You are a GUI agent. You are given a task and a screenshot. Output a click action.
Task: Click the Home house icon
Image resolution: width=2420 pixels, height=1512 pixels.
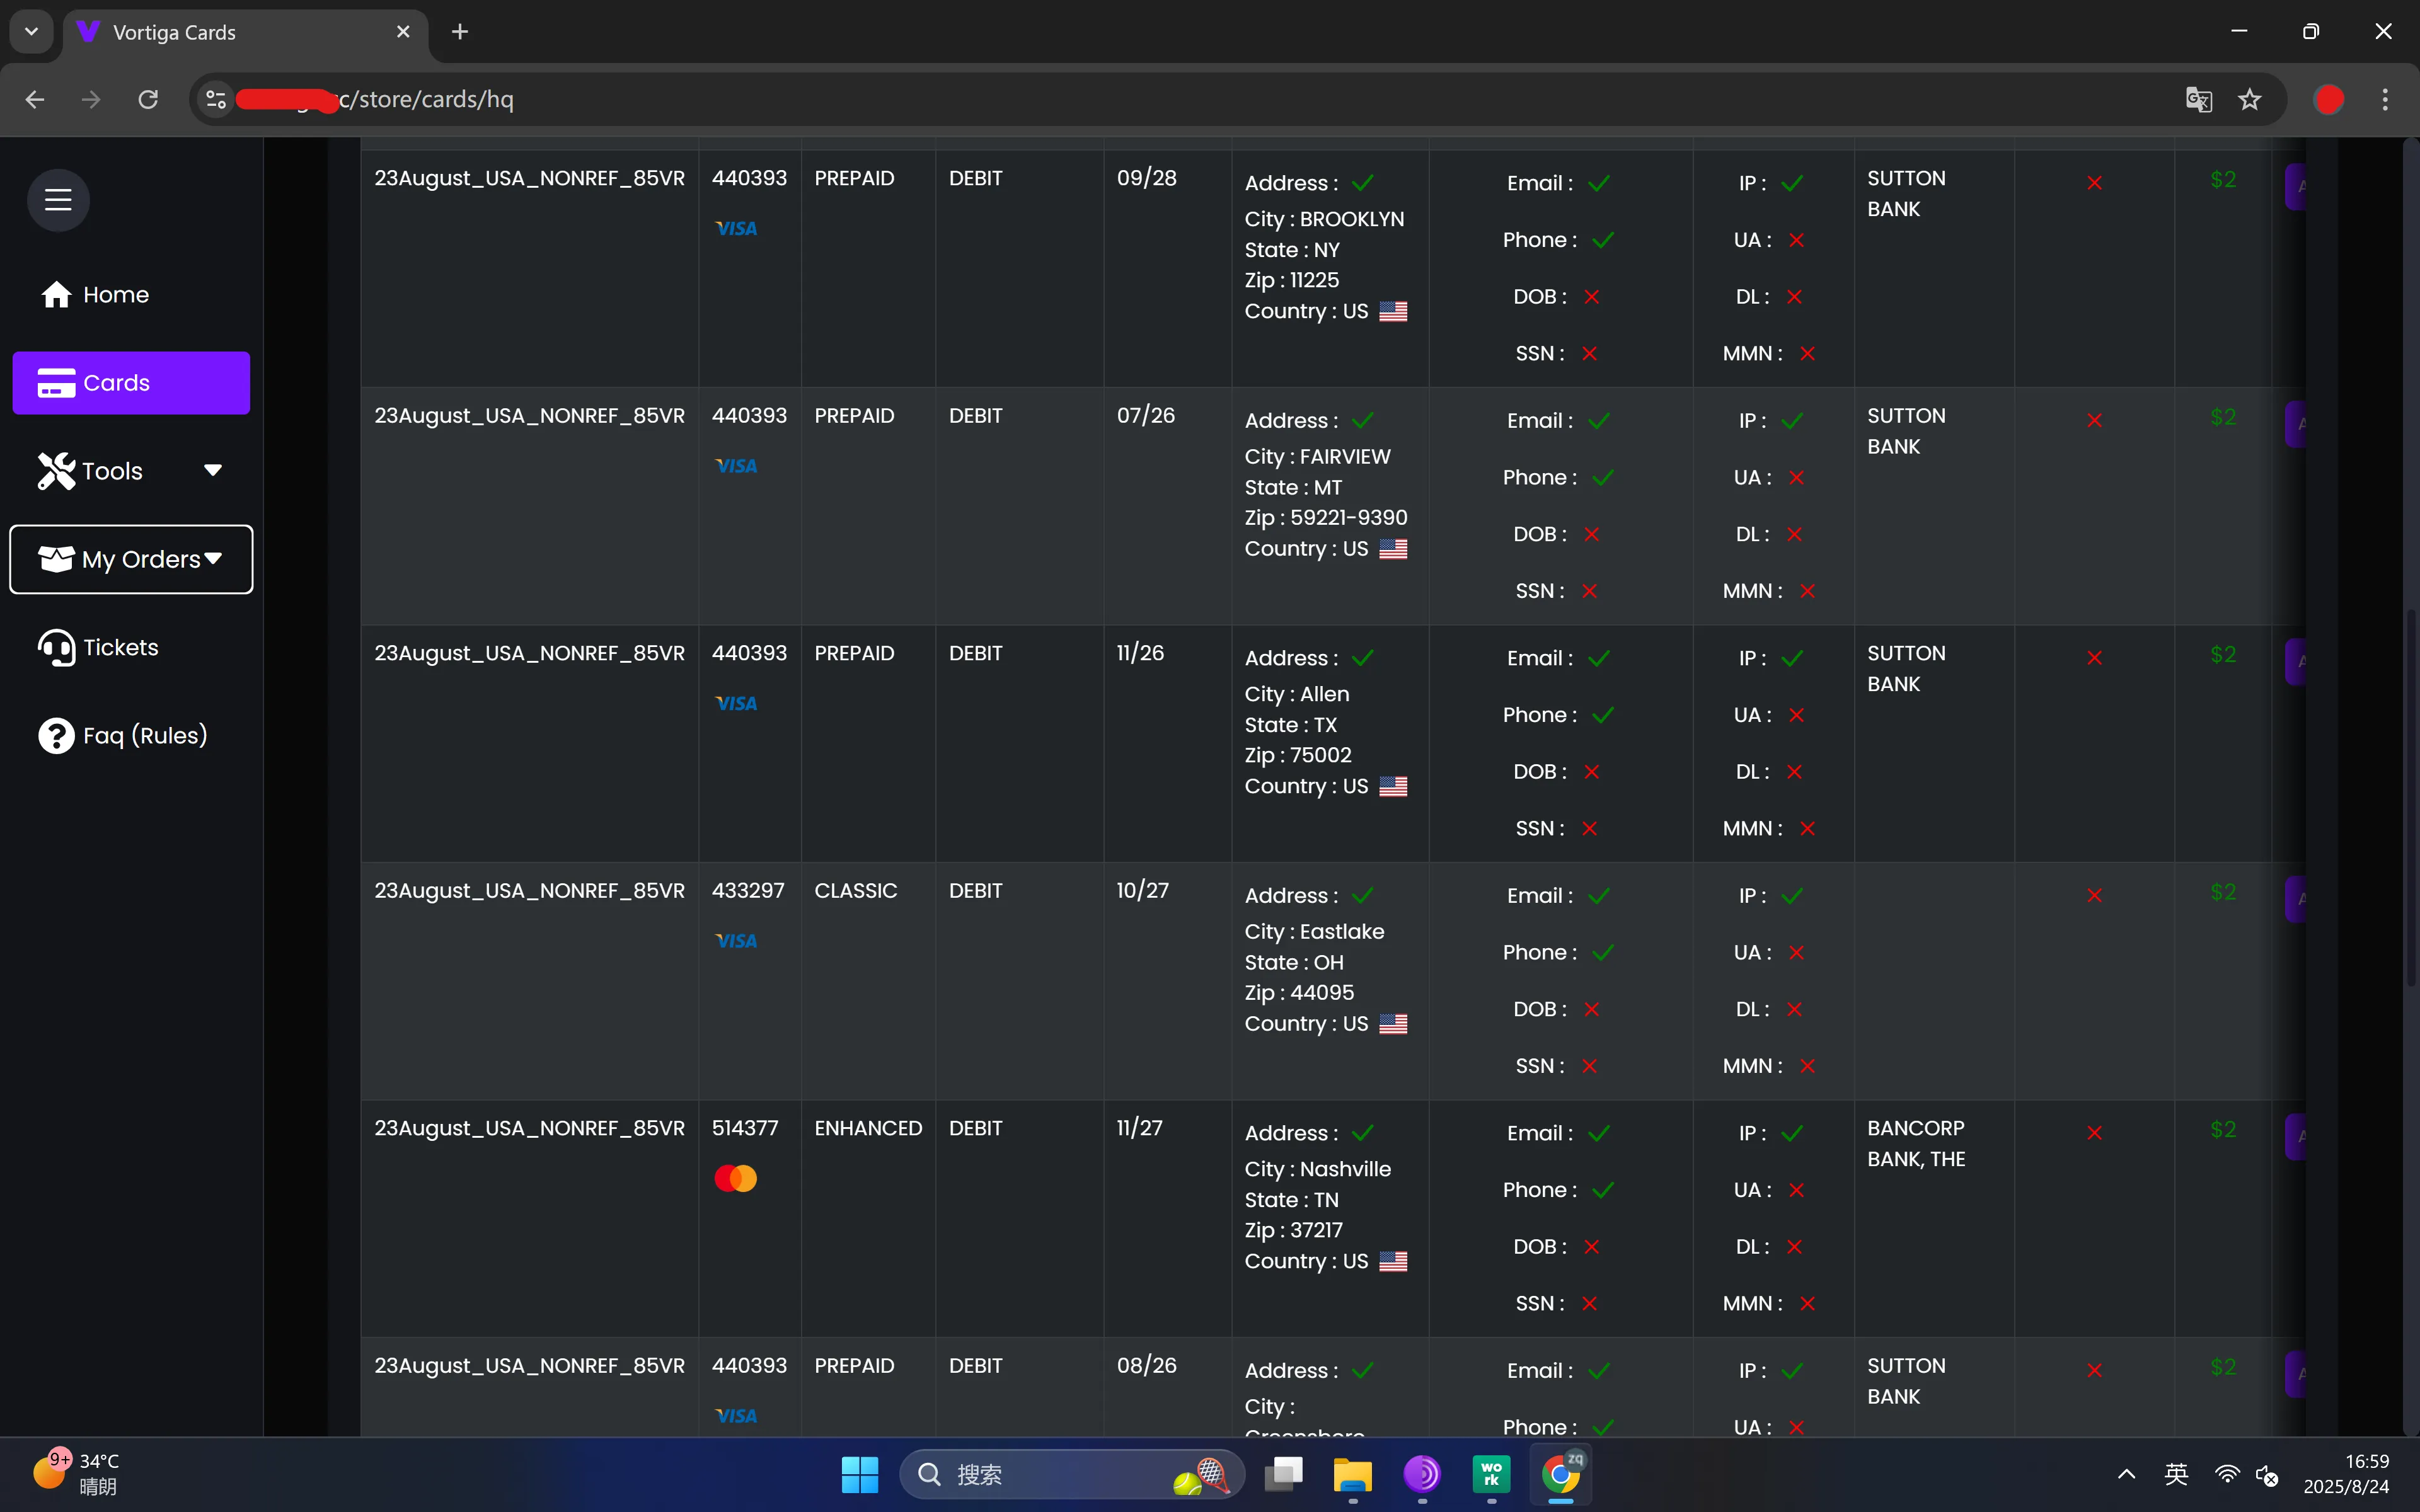56,295
